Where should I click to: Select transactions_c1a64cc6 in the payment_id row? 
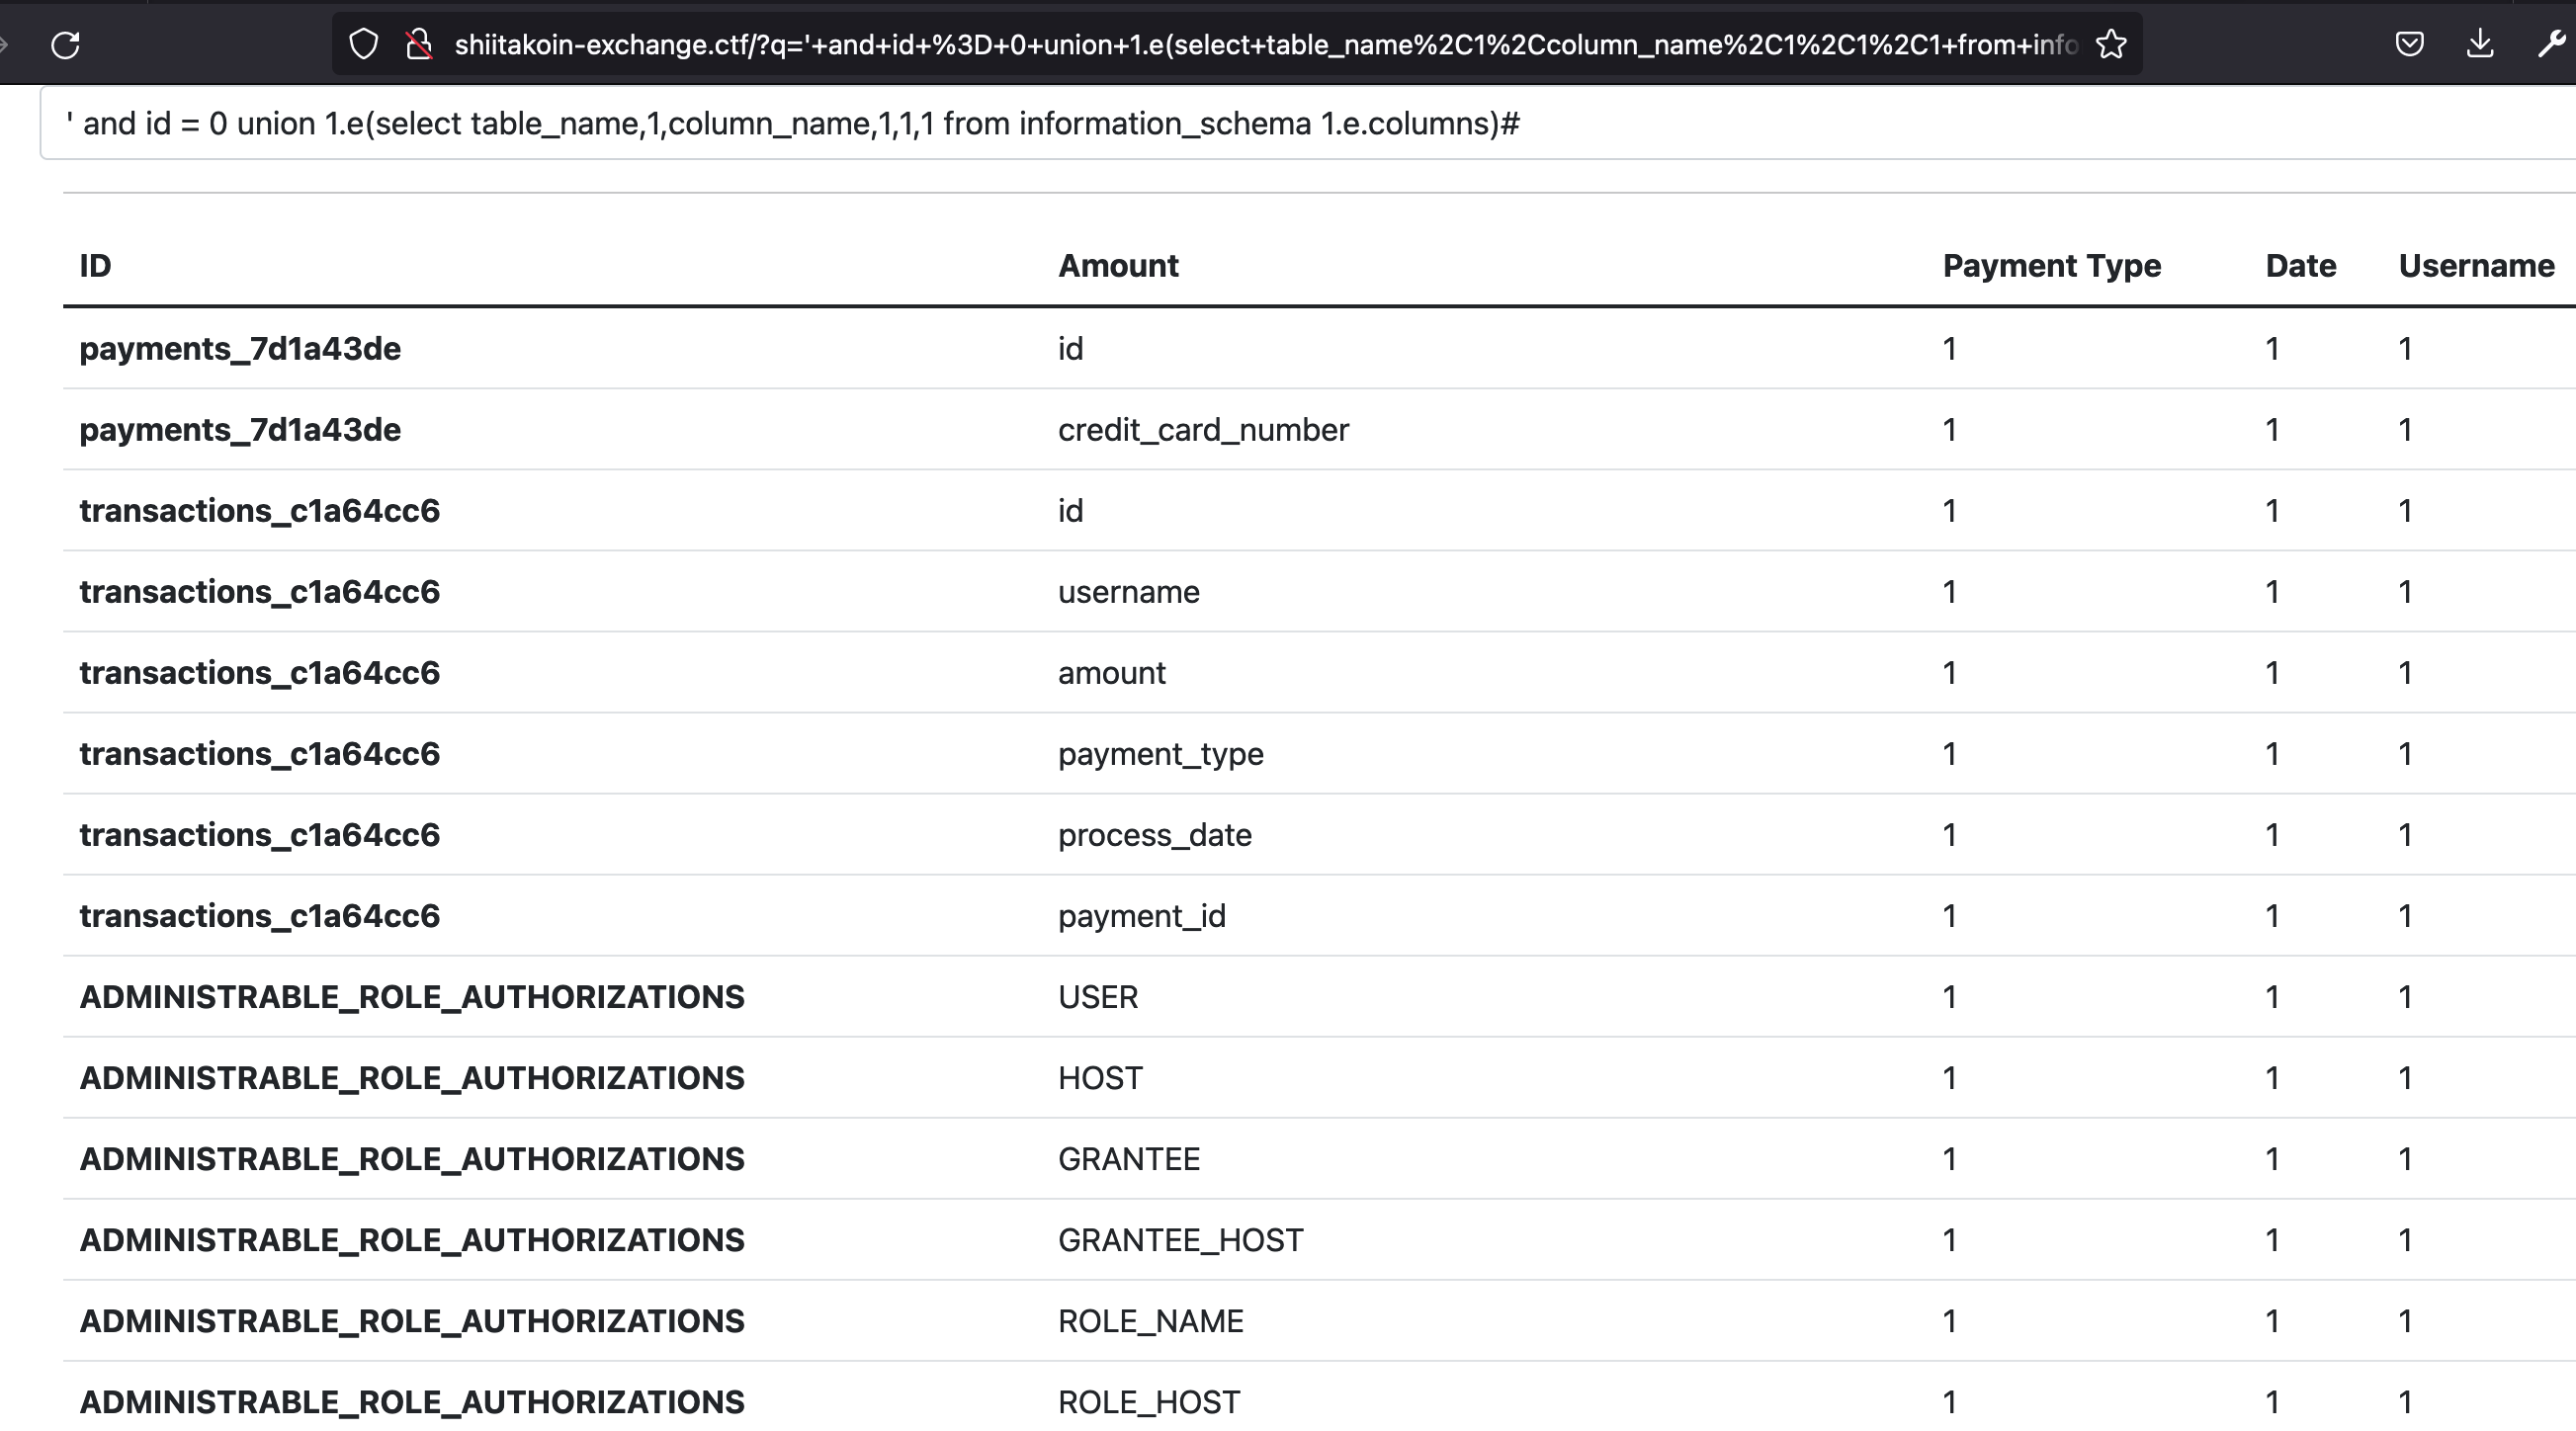(259, 916)
